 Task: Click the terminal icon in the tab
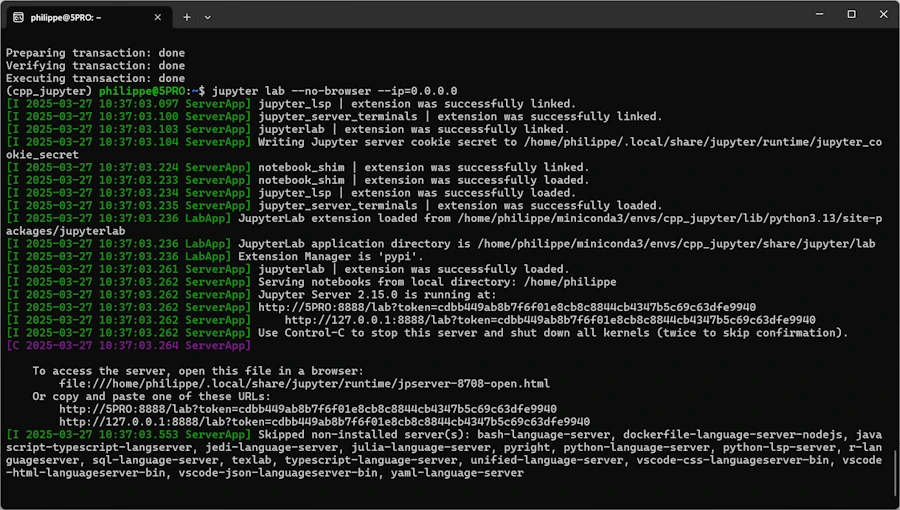point(18,17)
